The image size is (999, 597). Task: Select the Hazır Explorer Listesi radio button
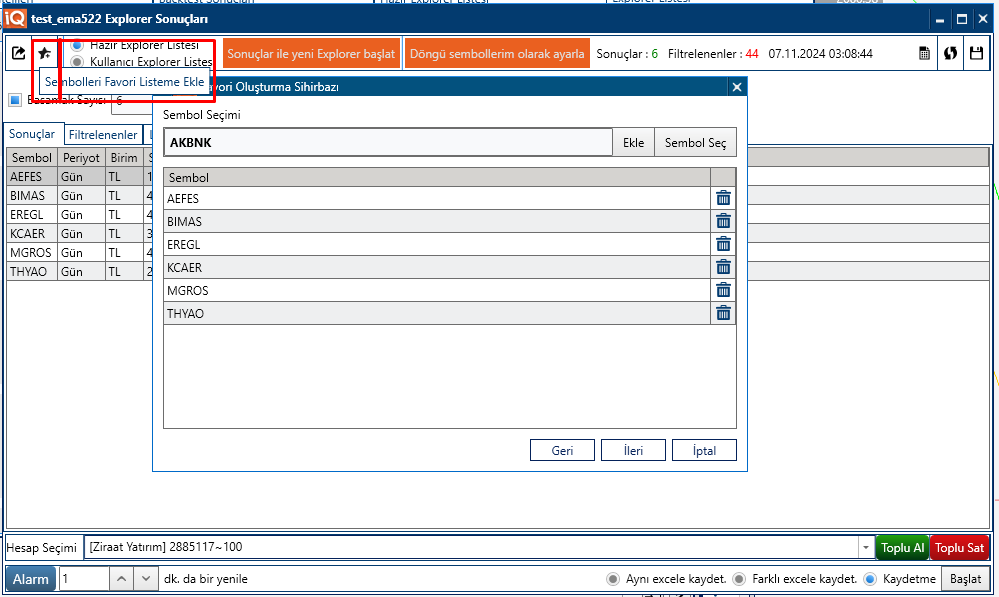[77, 45]
